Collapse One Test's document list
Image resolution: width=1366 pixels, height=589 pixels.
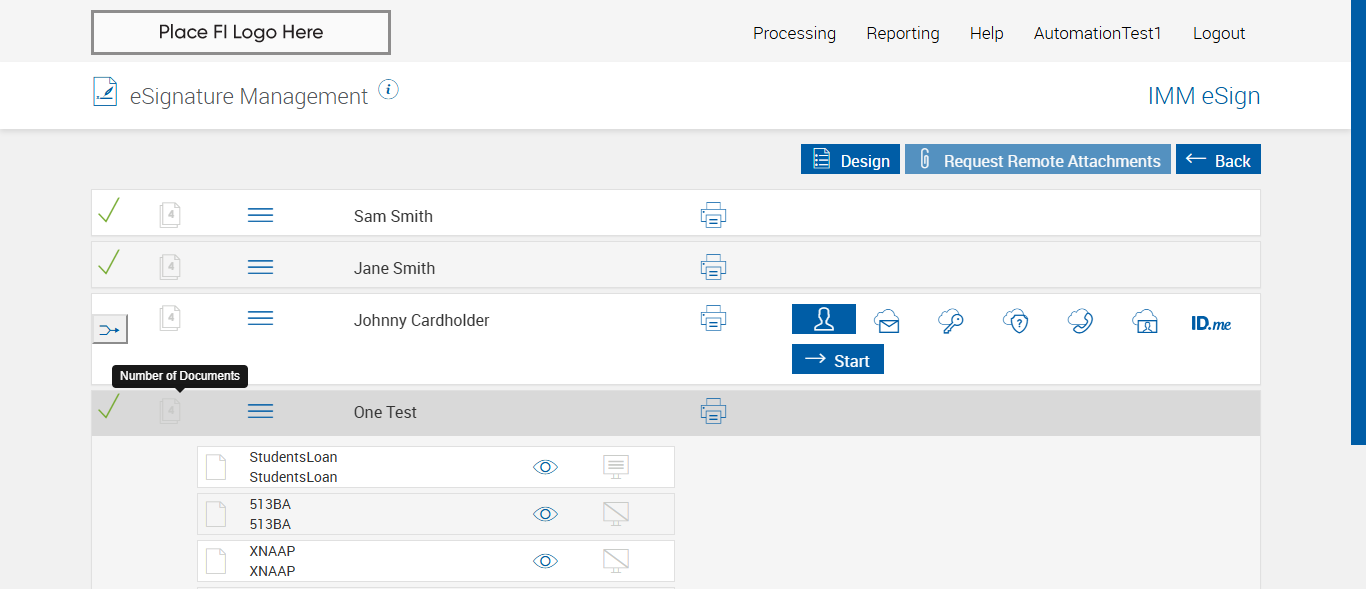pos(260,411)
